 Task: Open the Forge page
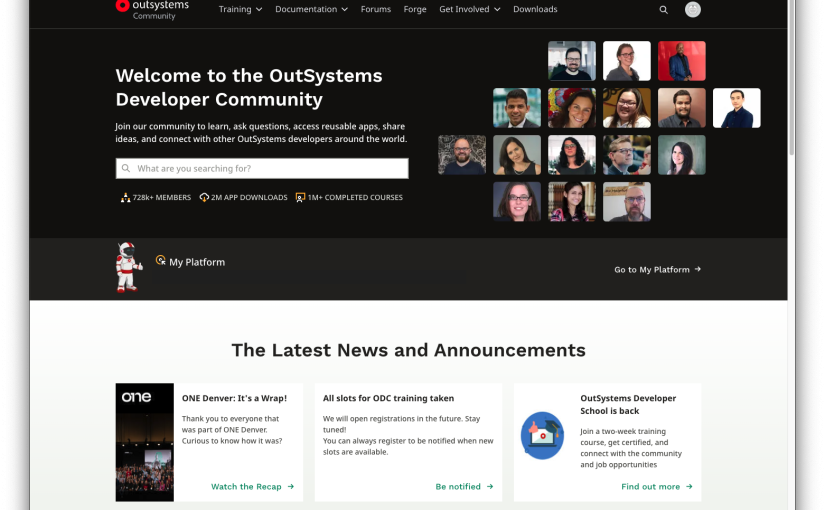pos(415,9)
